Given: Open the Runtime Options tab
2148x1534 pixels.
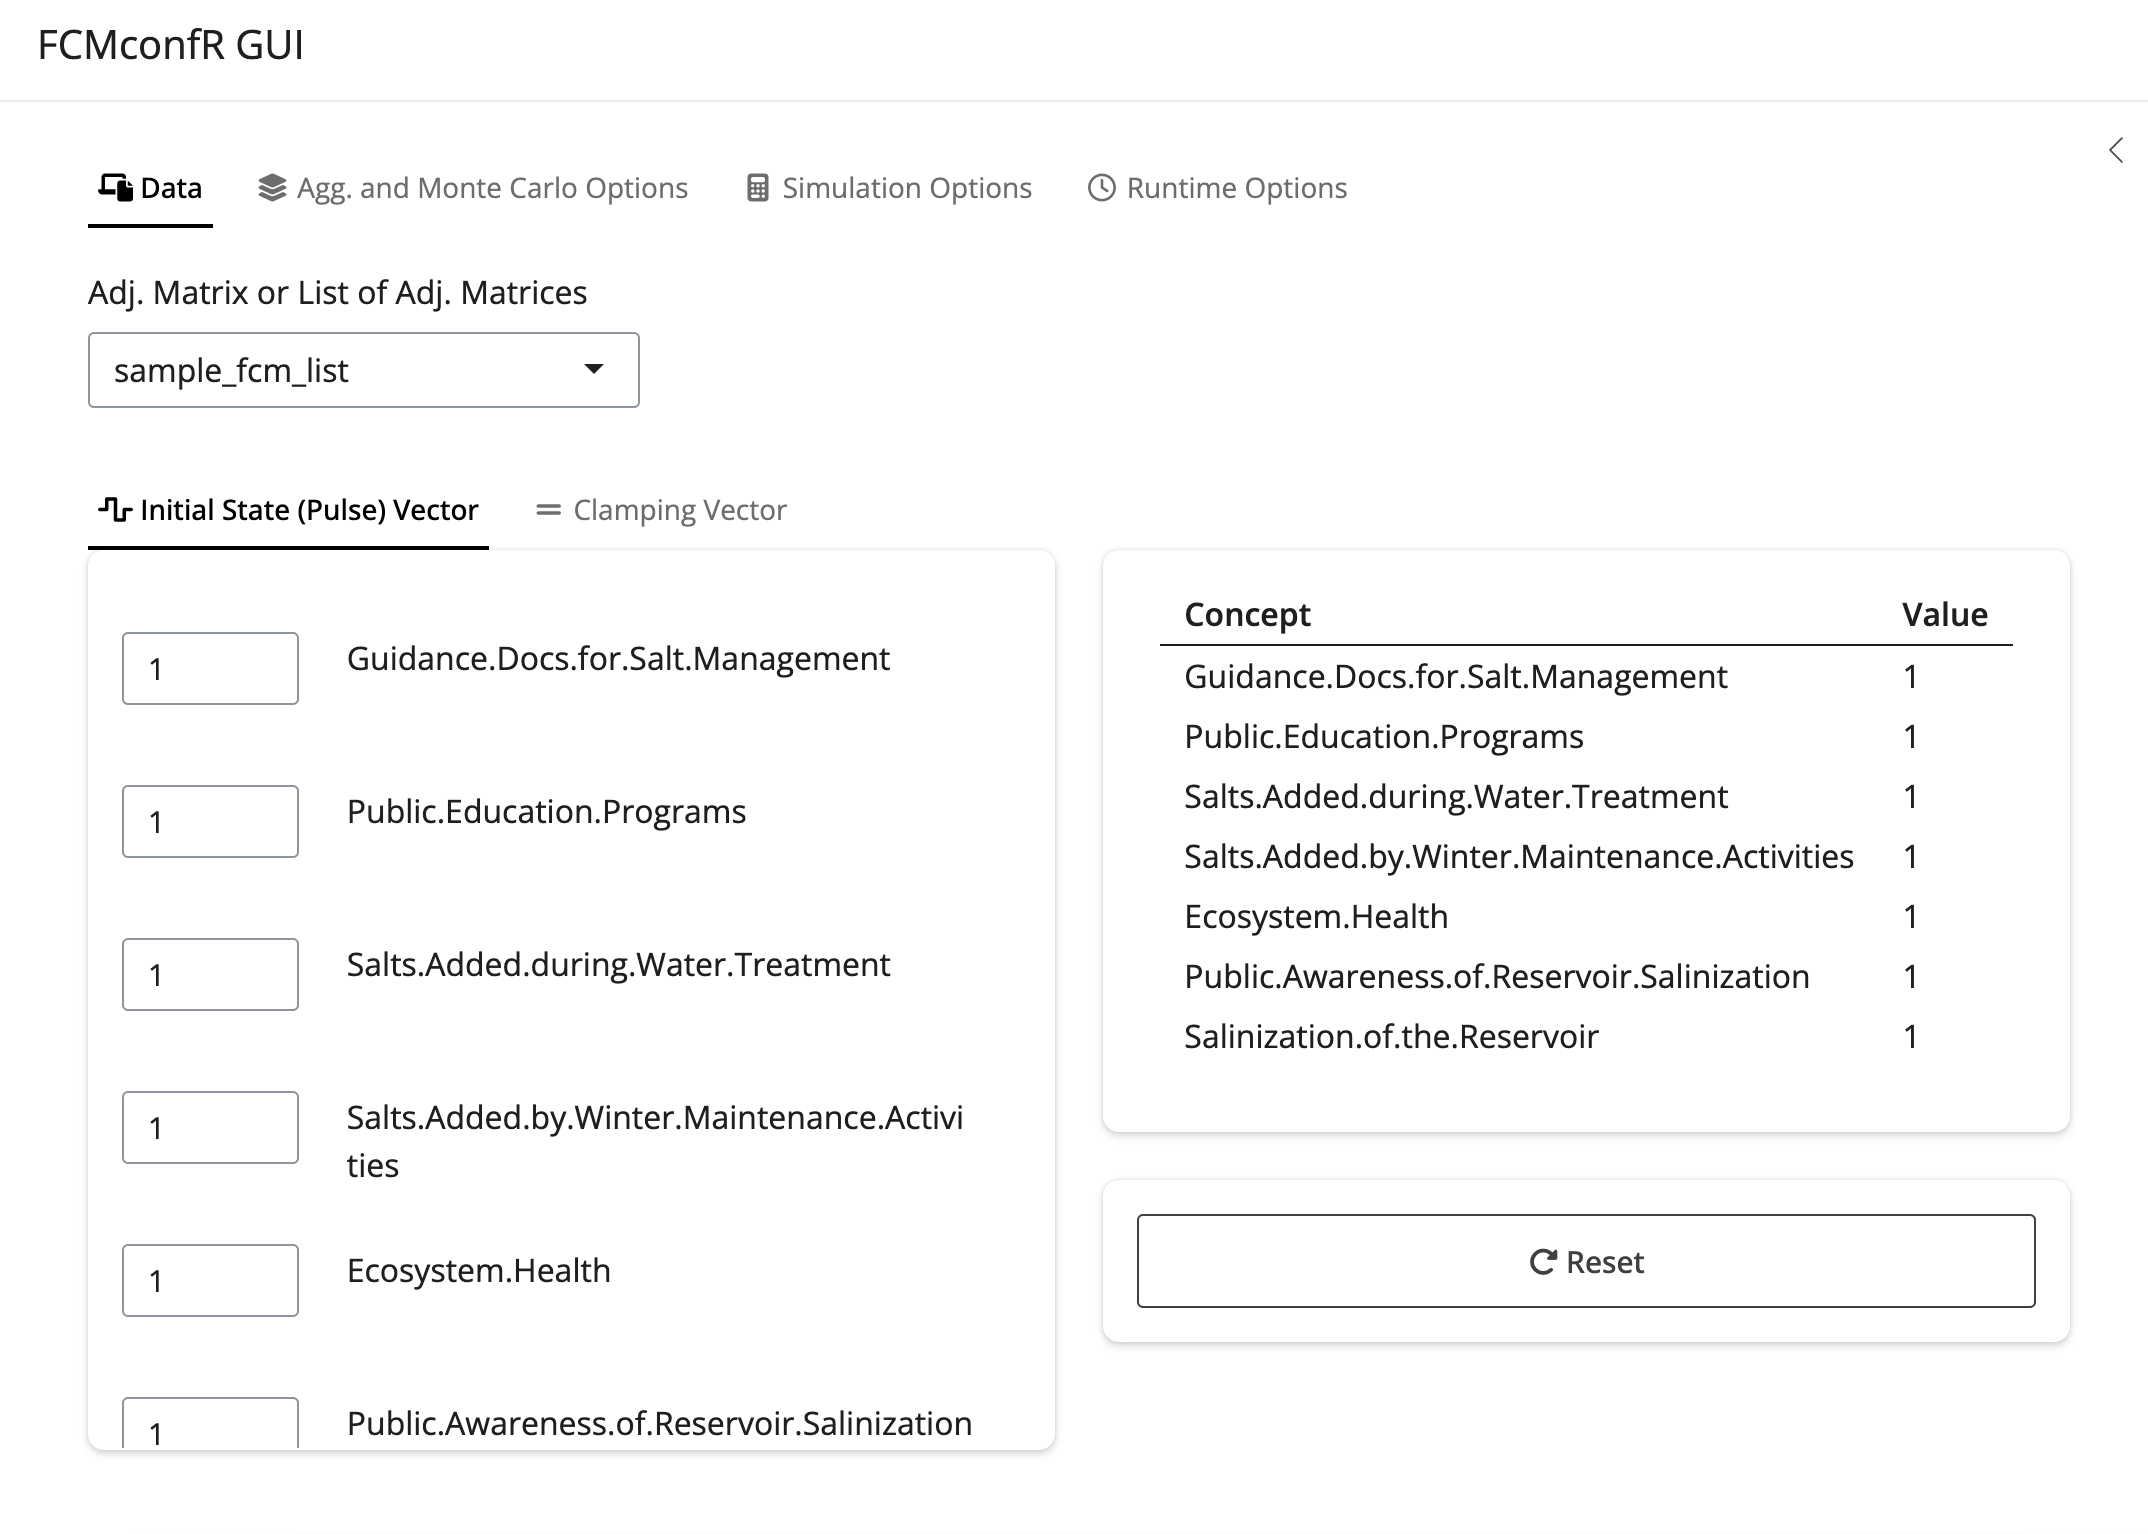Looking at the screenshot, I should [1217, 188].
